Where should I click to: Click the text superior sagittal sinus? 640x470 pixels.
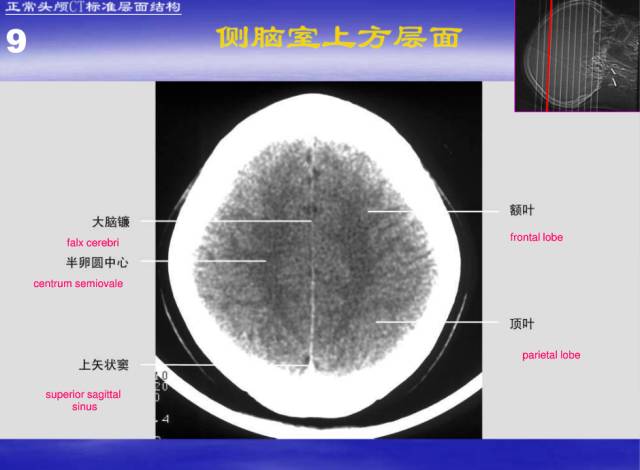83,401
